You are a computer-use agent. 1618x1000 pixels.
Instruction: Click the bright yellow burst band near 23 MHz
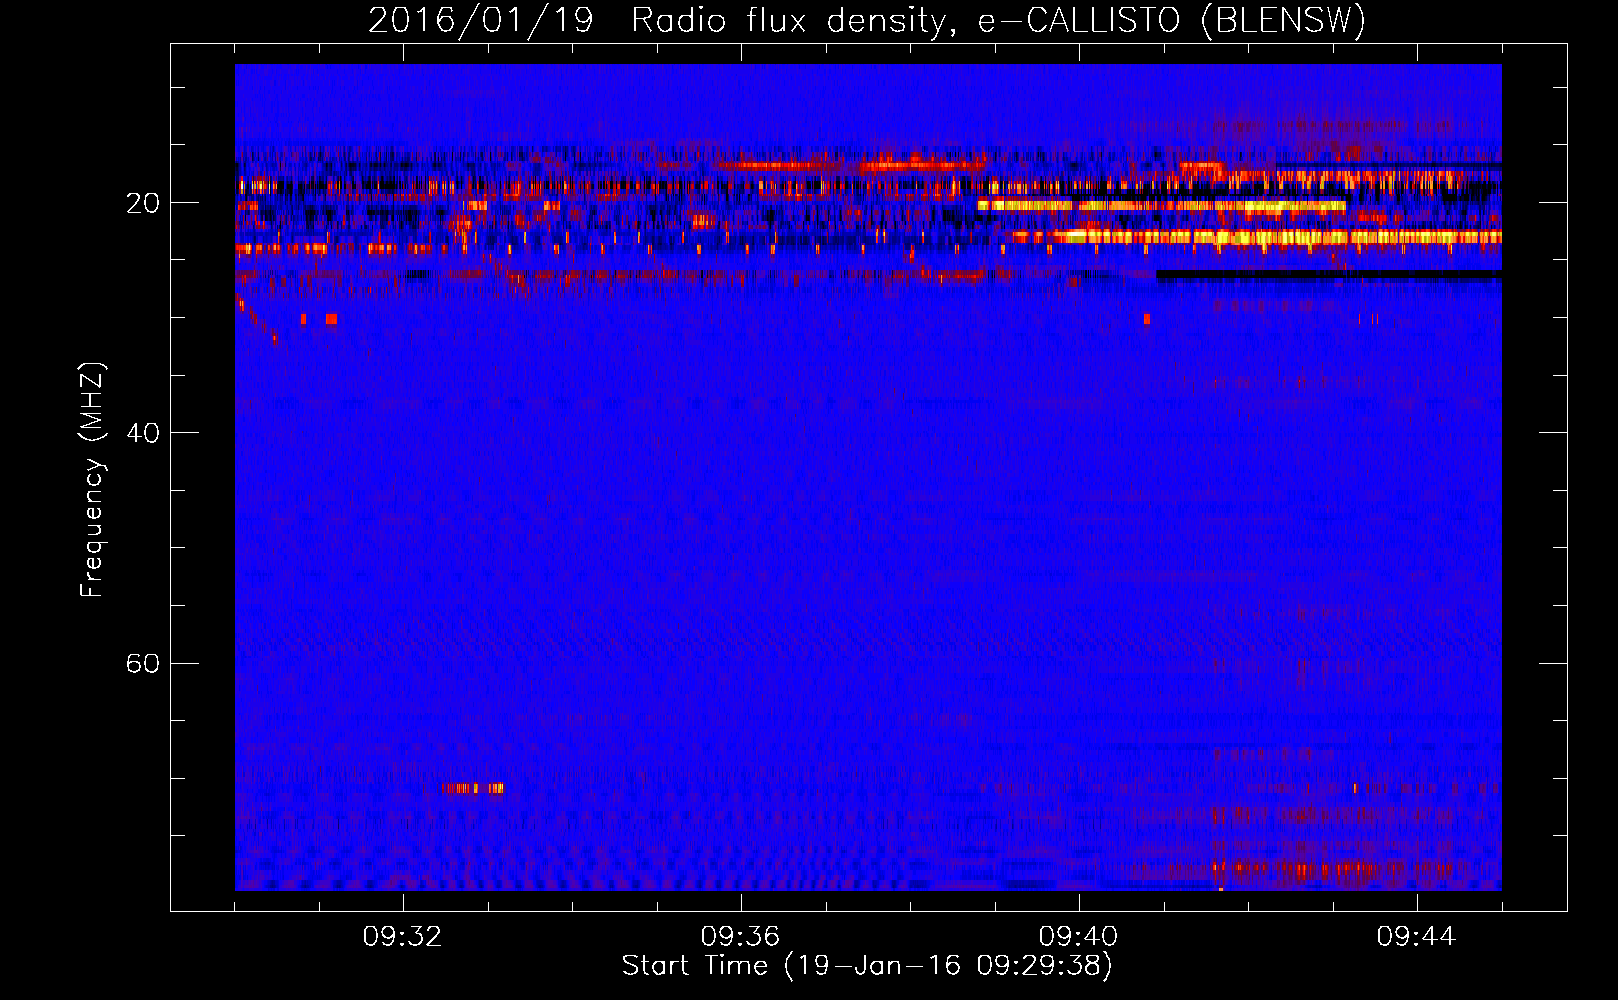pyautogui.click(x=1257, y=237)
